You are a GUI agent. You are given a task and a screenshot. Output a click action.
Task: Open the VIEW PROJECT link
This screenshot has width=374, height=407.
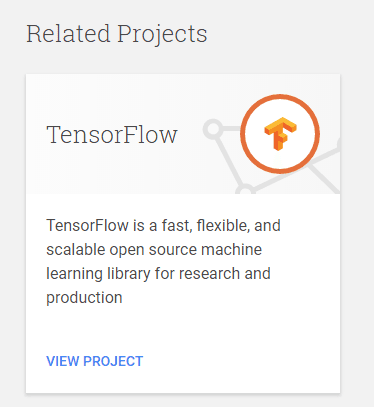[x=95, y=361]
